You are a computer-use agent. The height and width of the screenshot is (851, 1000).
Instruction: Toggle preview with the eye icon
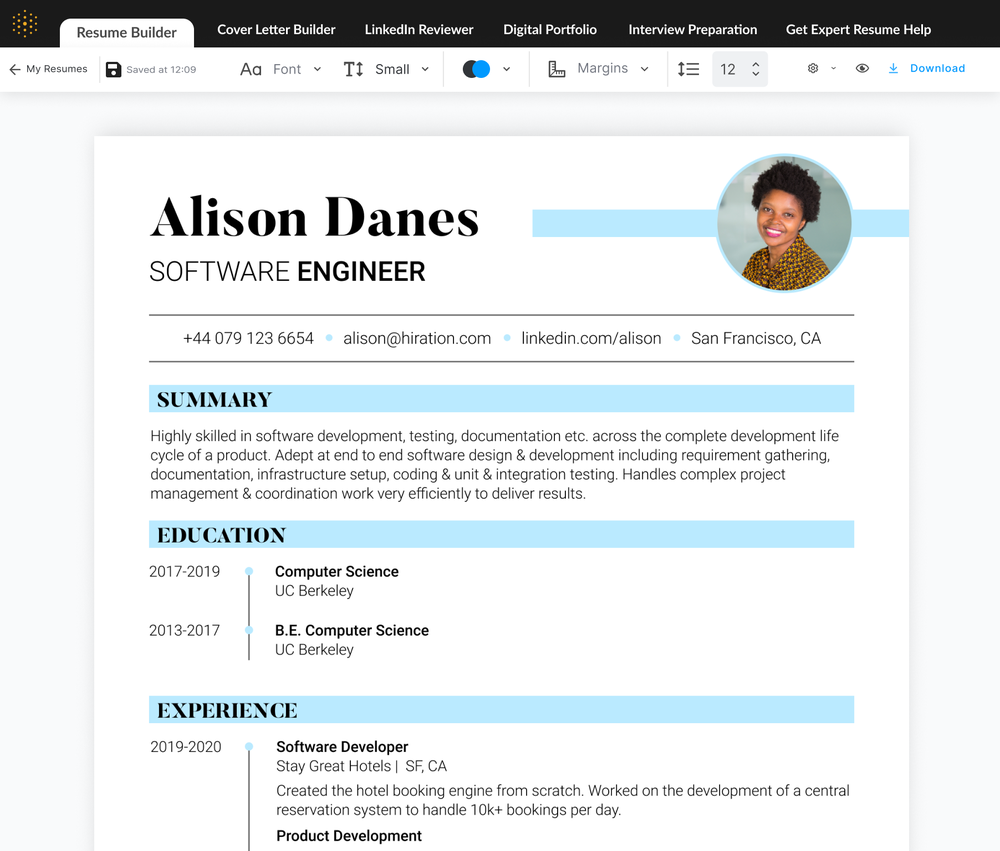pos(862,68)
